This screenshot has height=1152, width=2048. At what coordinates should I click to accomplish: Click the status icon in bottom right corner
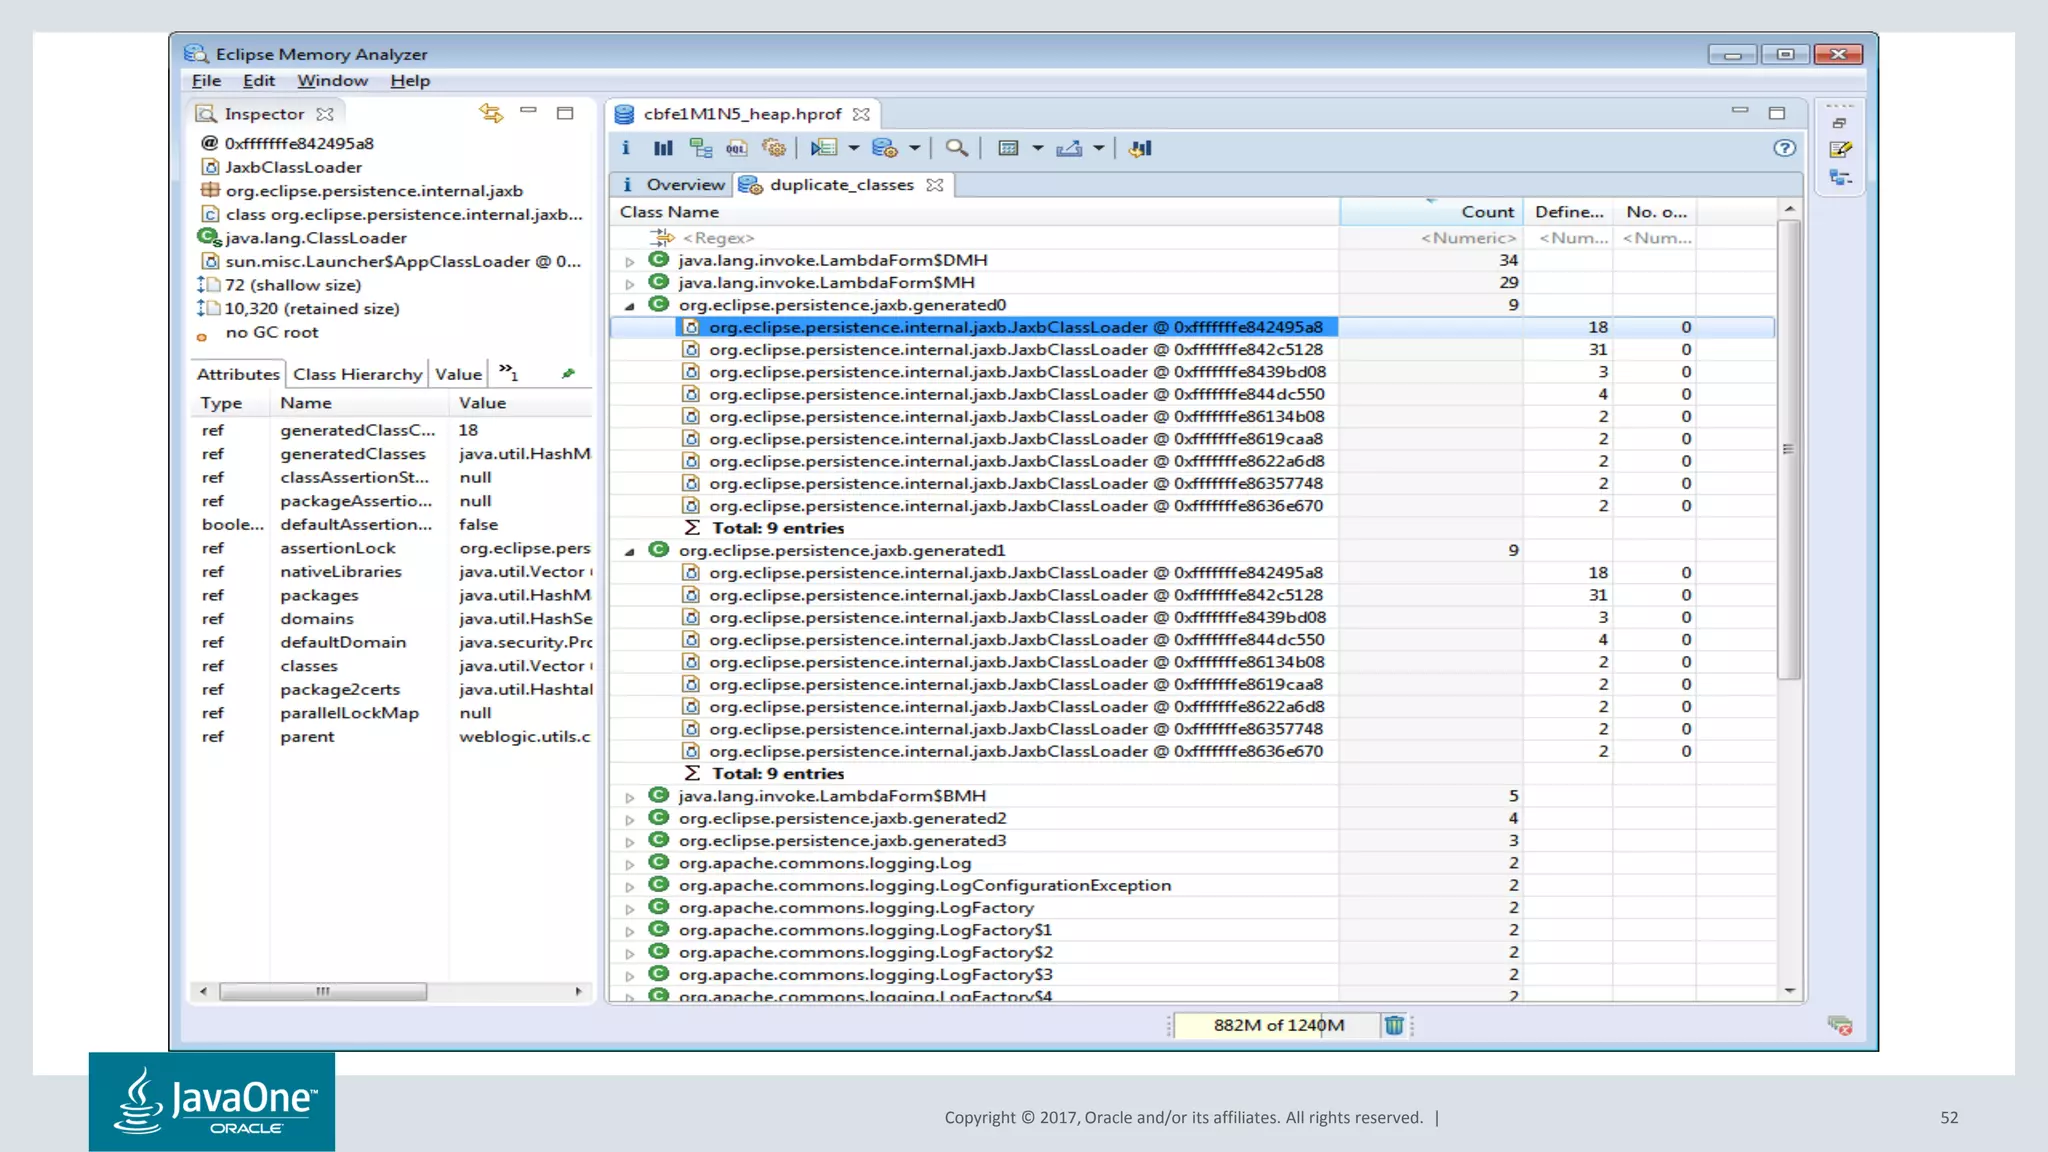tap(1839, 1025)
